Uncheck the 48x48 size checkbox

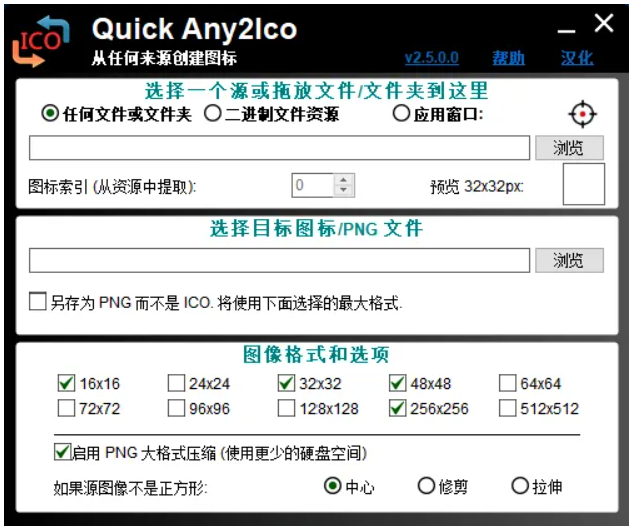[x=397, y=383]
